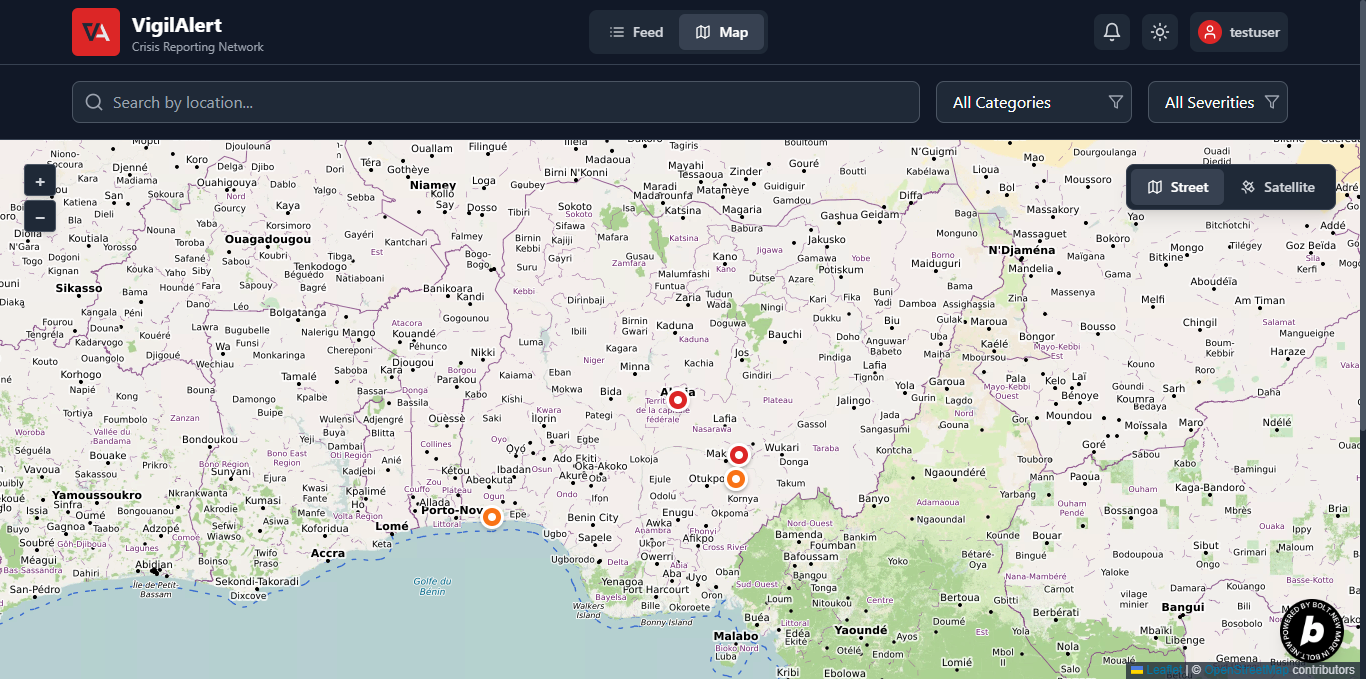Click the Bangui city label
Viewport: 1366px width, 679px height.
tap(1183, 607)
